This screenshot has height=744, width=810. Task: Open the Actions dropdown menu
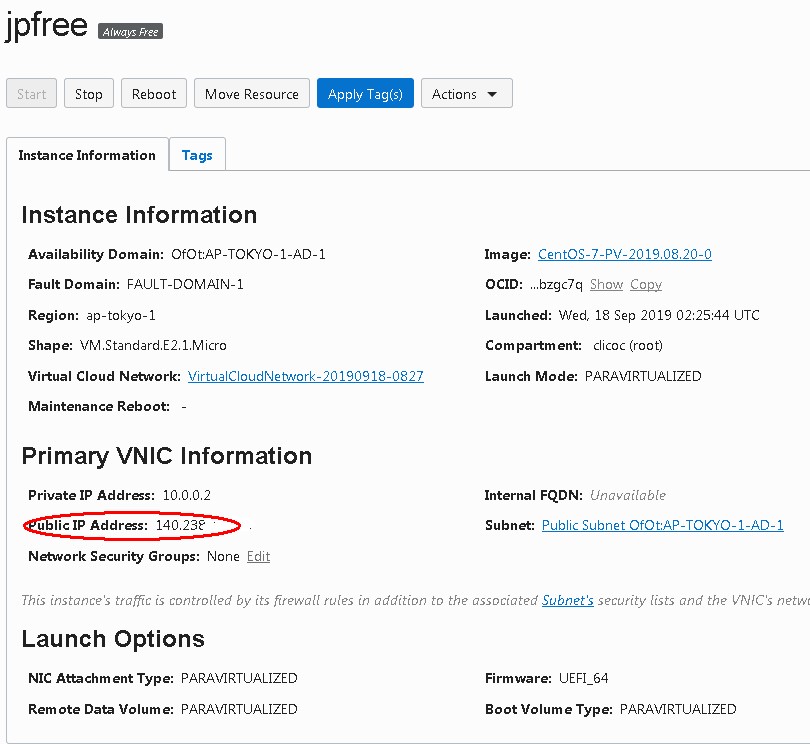click(466, 94)
